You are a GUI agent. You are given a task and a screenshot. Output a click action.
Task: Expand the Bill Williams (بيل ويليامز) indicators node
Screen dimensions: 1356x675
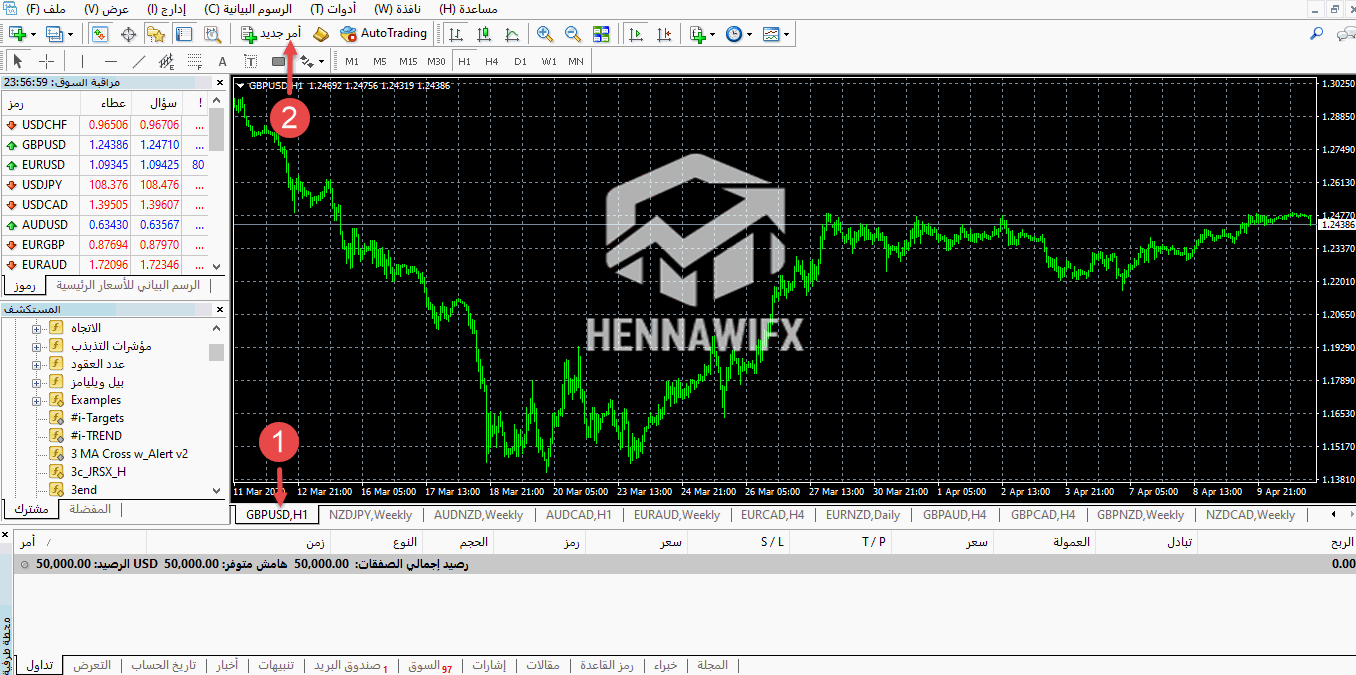37,382
